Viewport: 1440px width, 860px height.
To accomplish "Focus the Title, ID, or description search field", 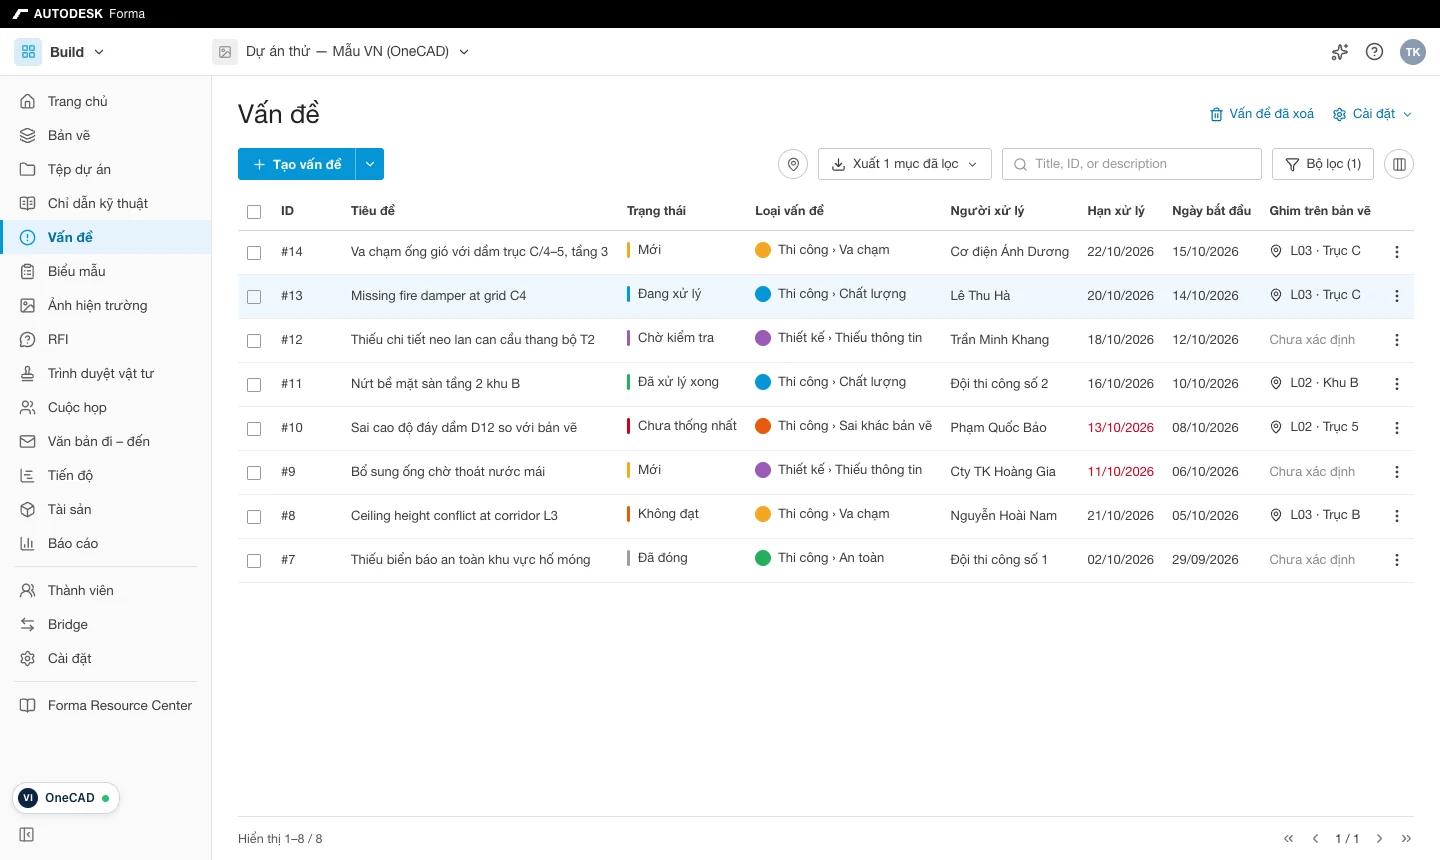I will (1132, 164).
